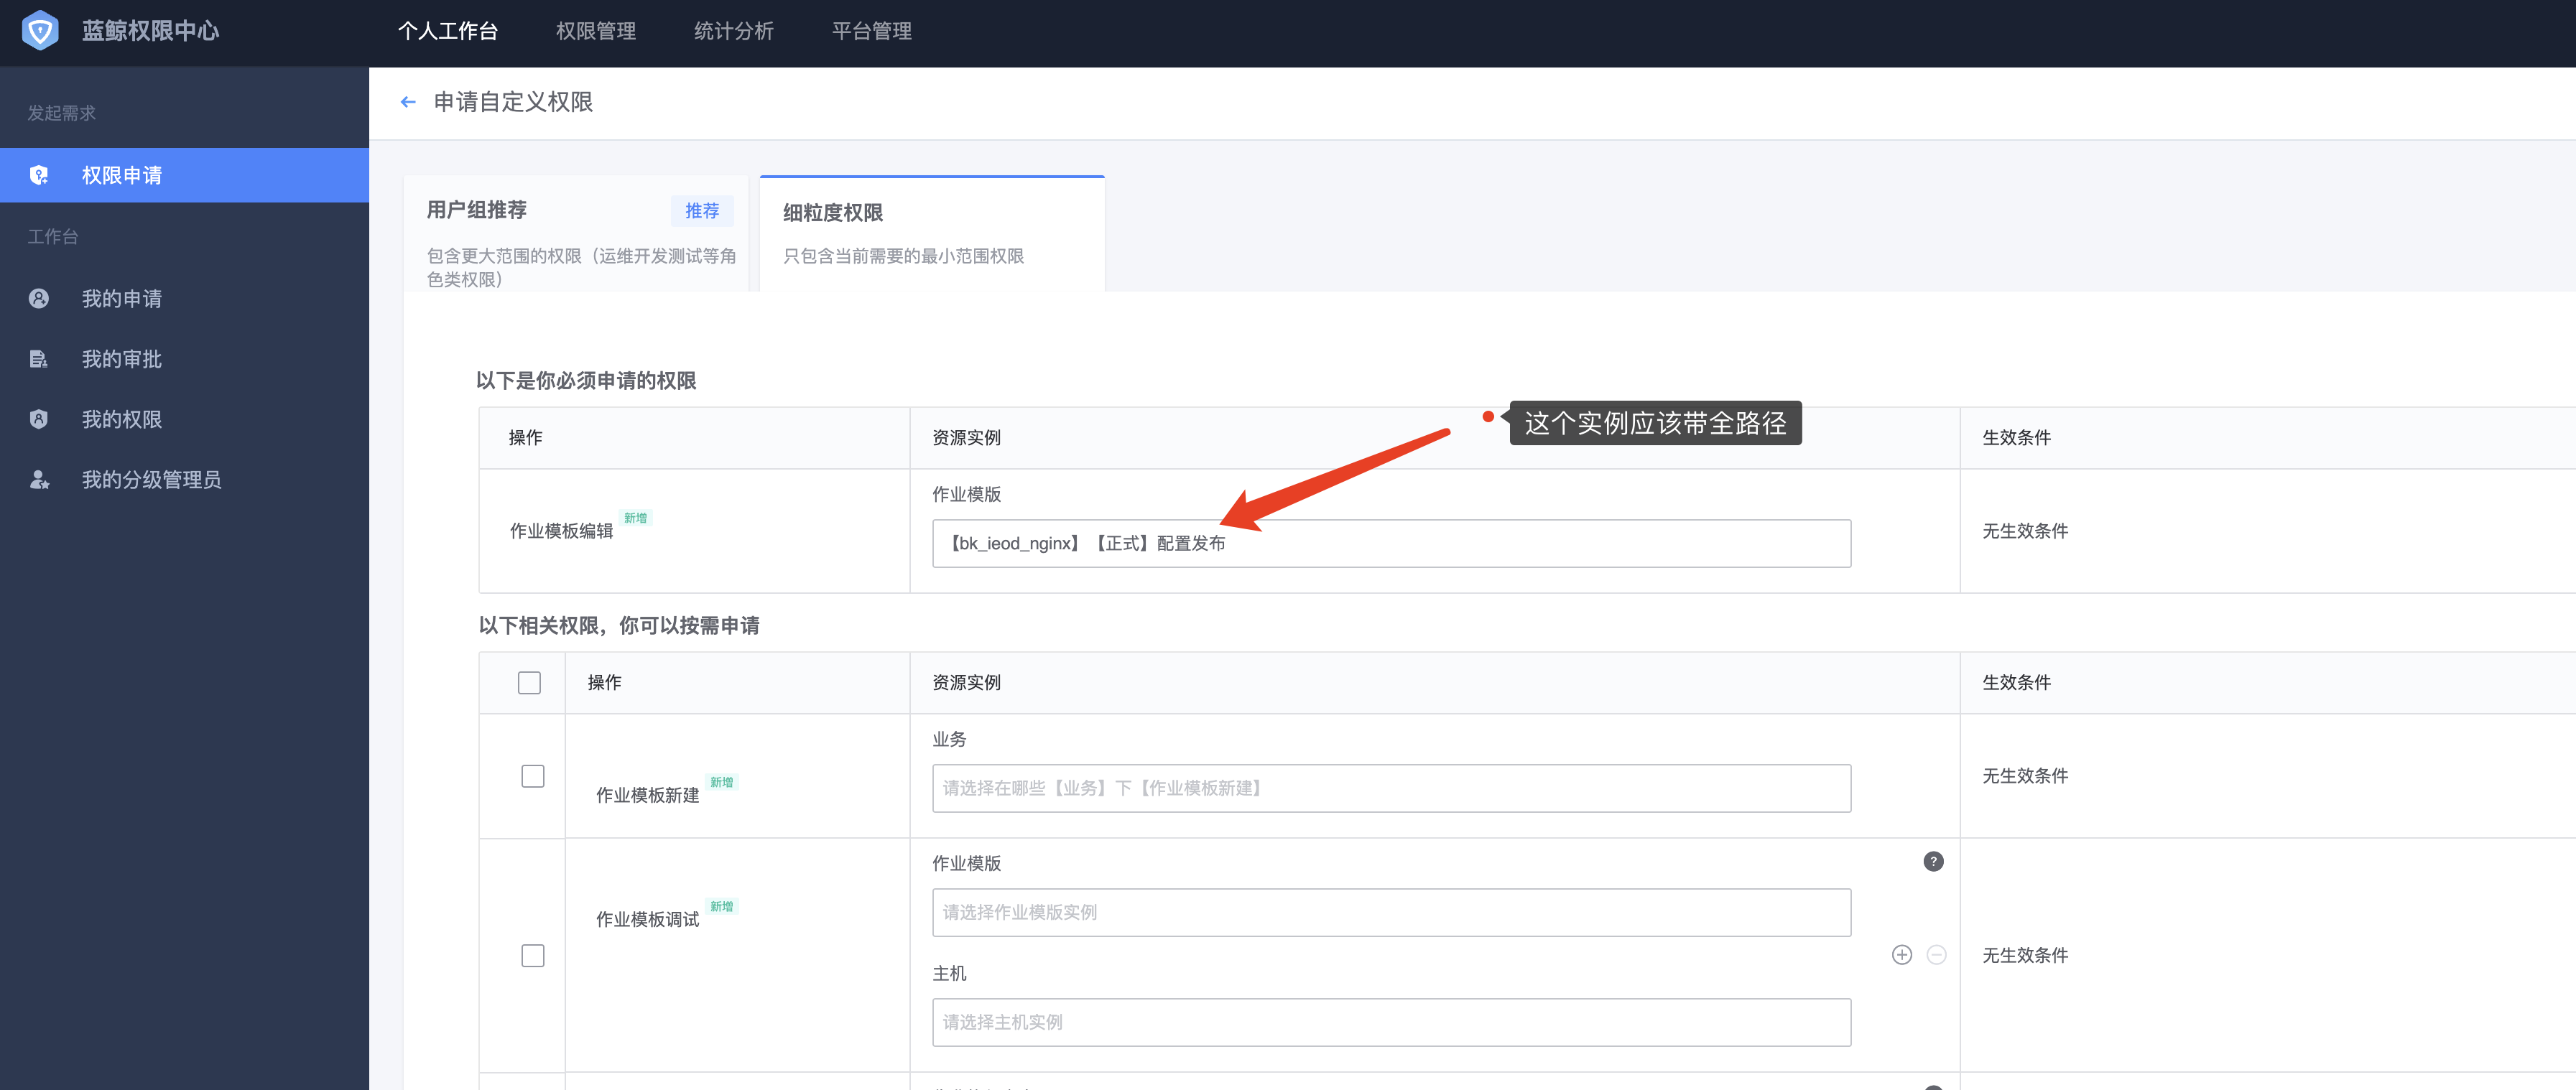Click the 我的申请 person icon in sidebar

tap(39, 298)
